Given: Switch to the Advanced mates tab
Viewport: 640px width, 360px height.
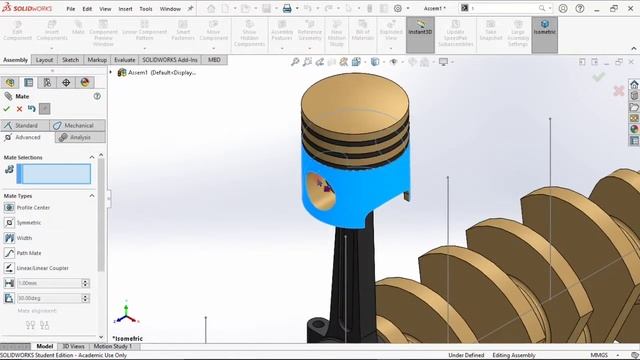Looking at the screenshot, I should (x=27, y=138).
